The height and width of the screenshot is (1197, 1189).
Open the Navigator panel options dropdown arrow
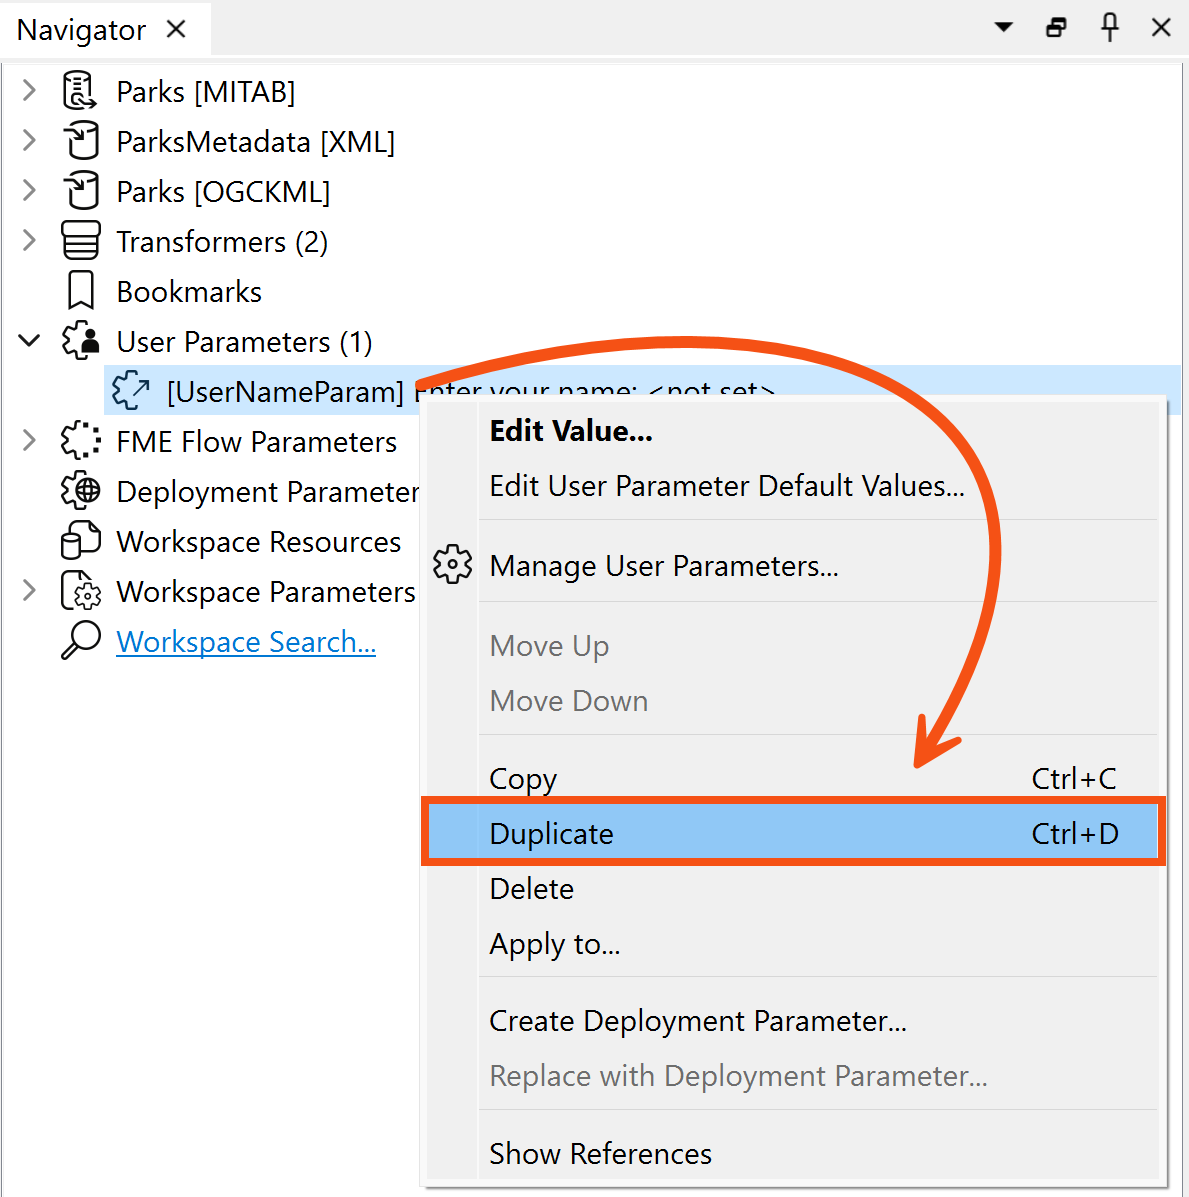point(1003,28)
